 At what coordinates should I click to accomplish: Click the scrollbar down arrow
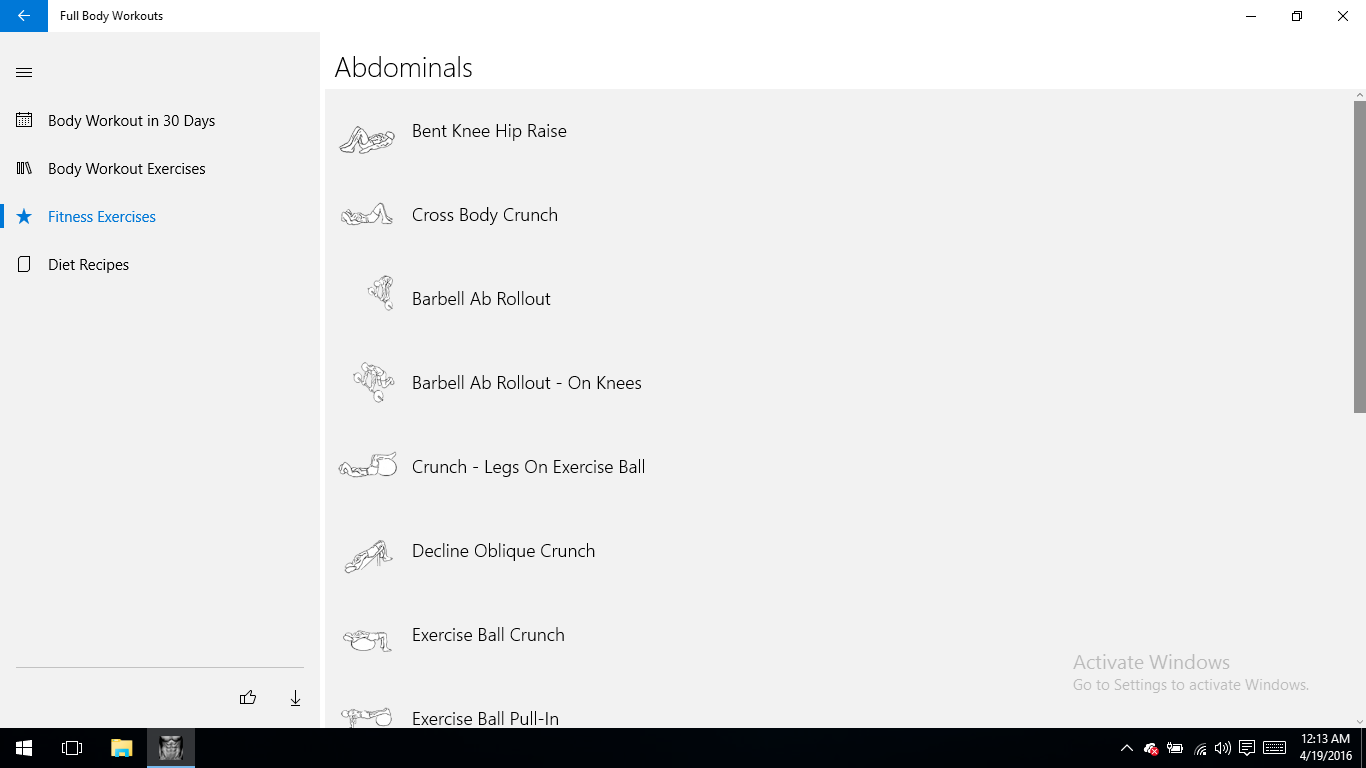coord(1359,721)
